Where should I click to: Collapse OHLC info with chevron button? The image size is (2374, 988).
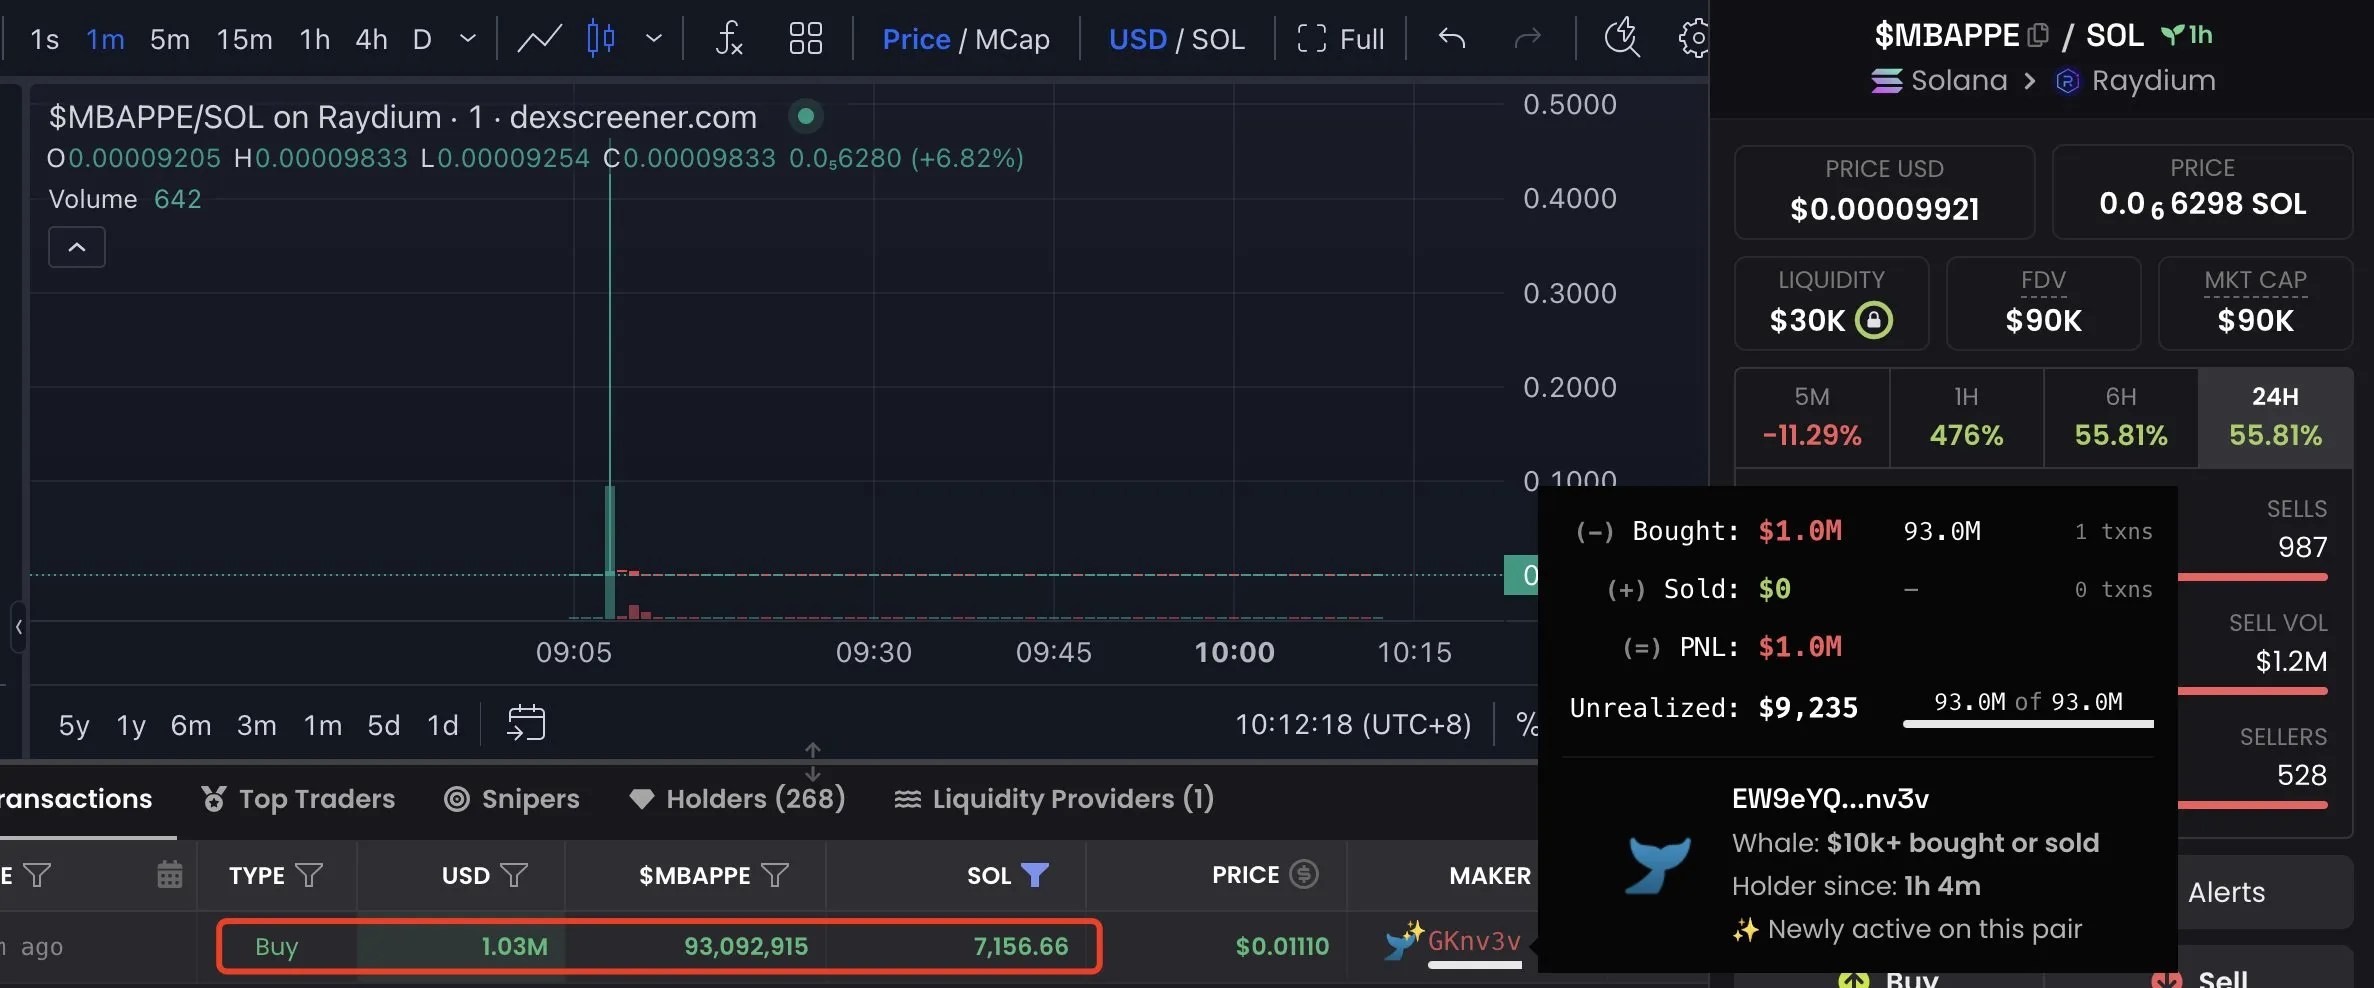click(x=75, y=246)
